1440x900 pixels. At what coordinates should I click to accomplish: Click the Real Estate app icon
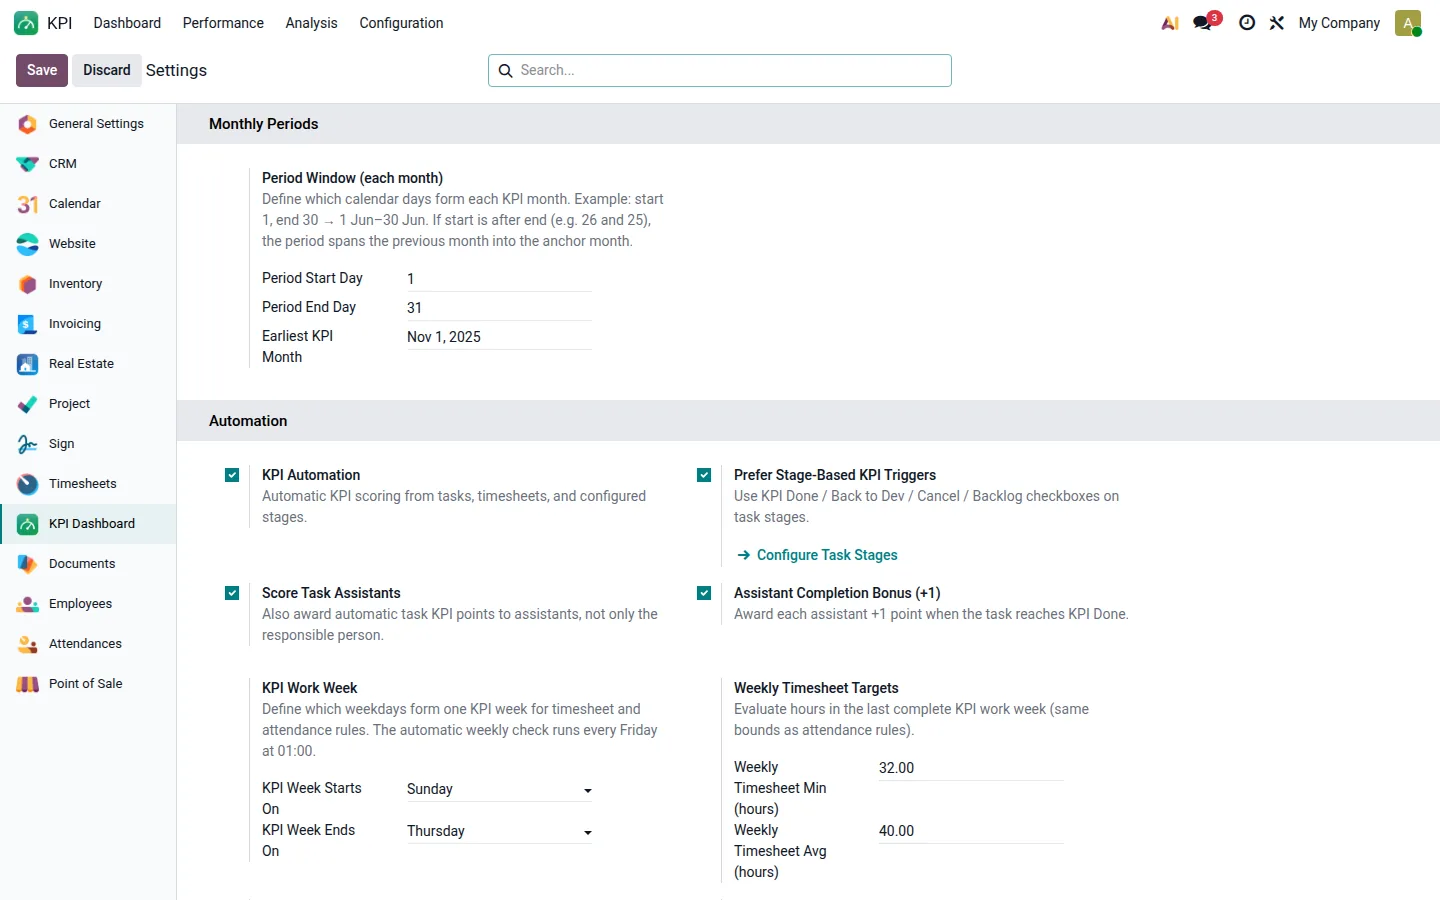[x=28, y=364]
